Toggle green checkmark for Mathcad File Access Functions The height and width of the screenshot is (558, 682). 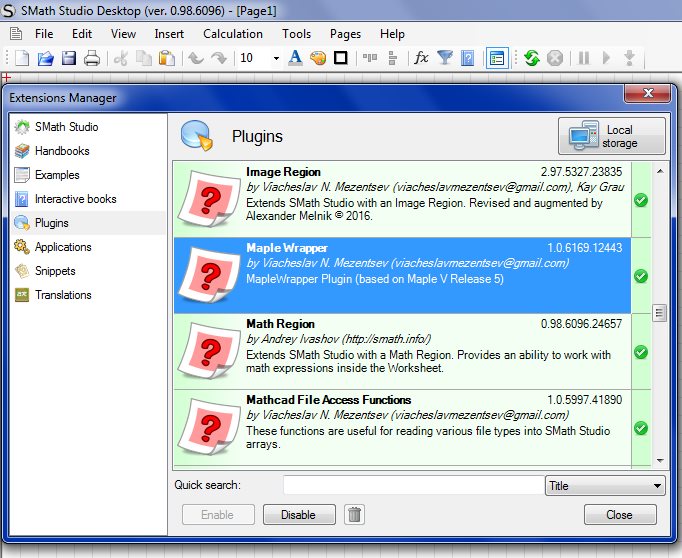coord(641,428)
